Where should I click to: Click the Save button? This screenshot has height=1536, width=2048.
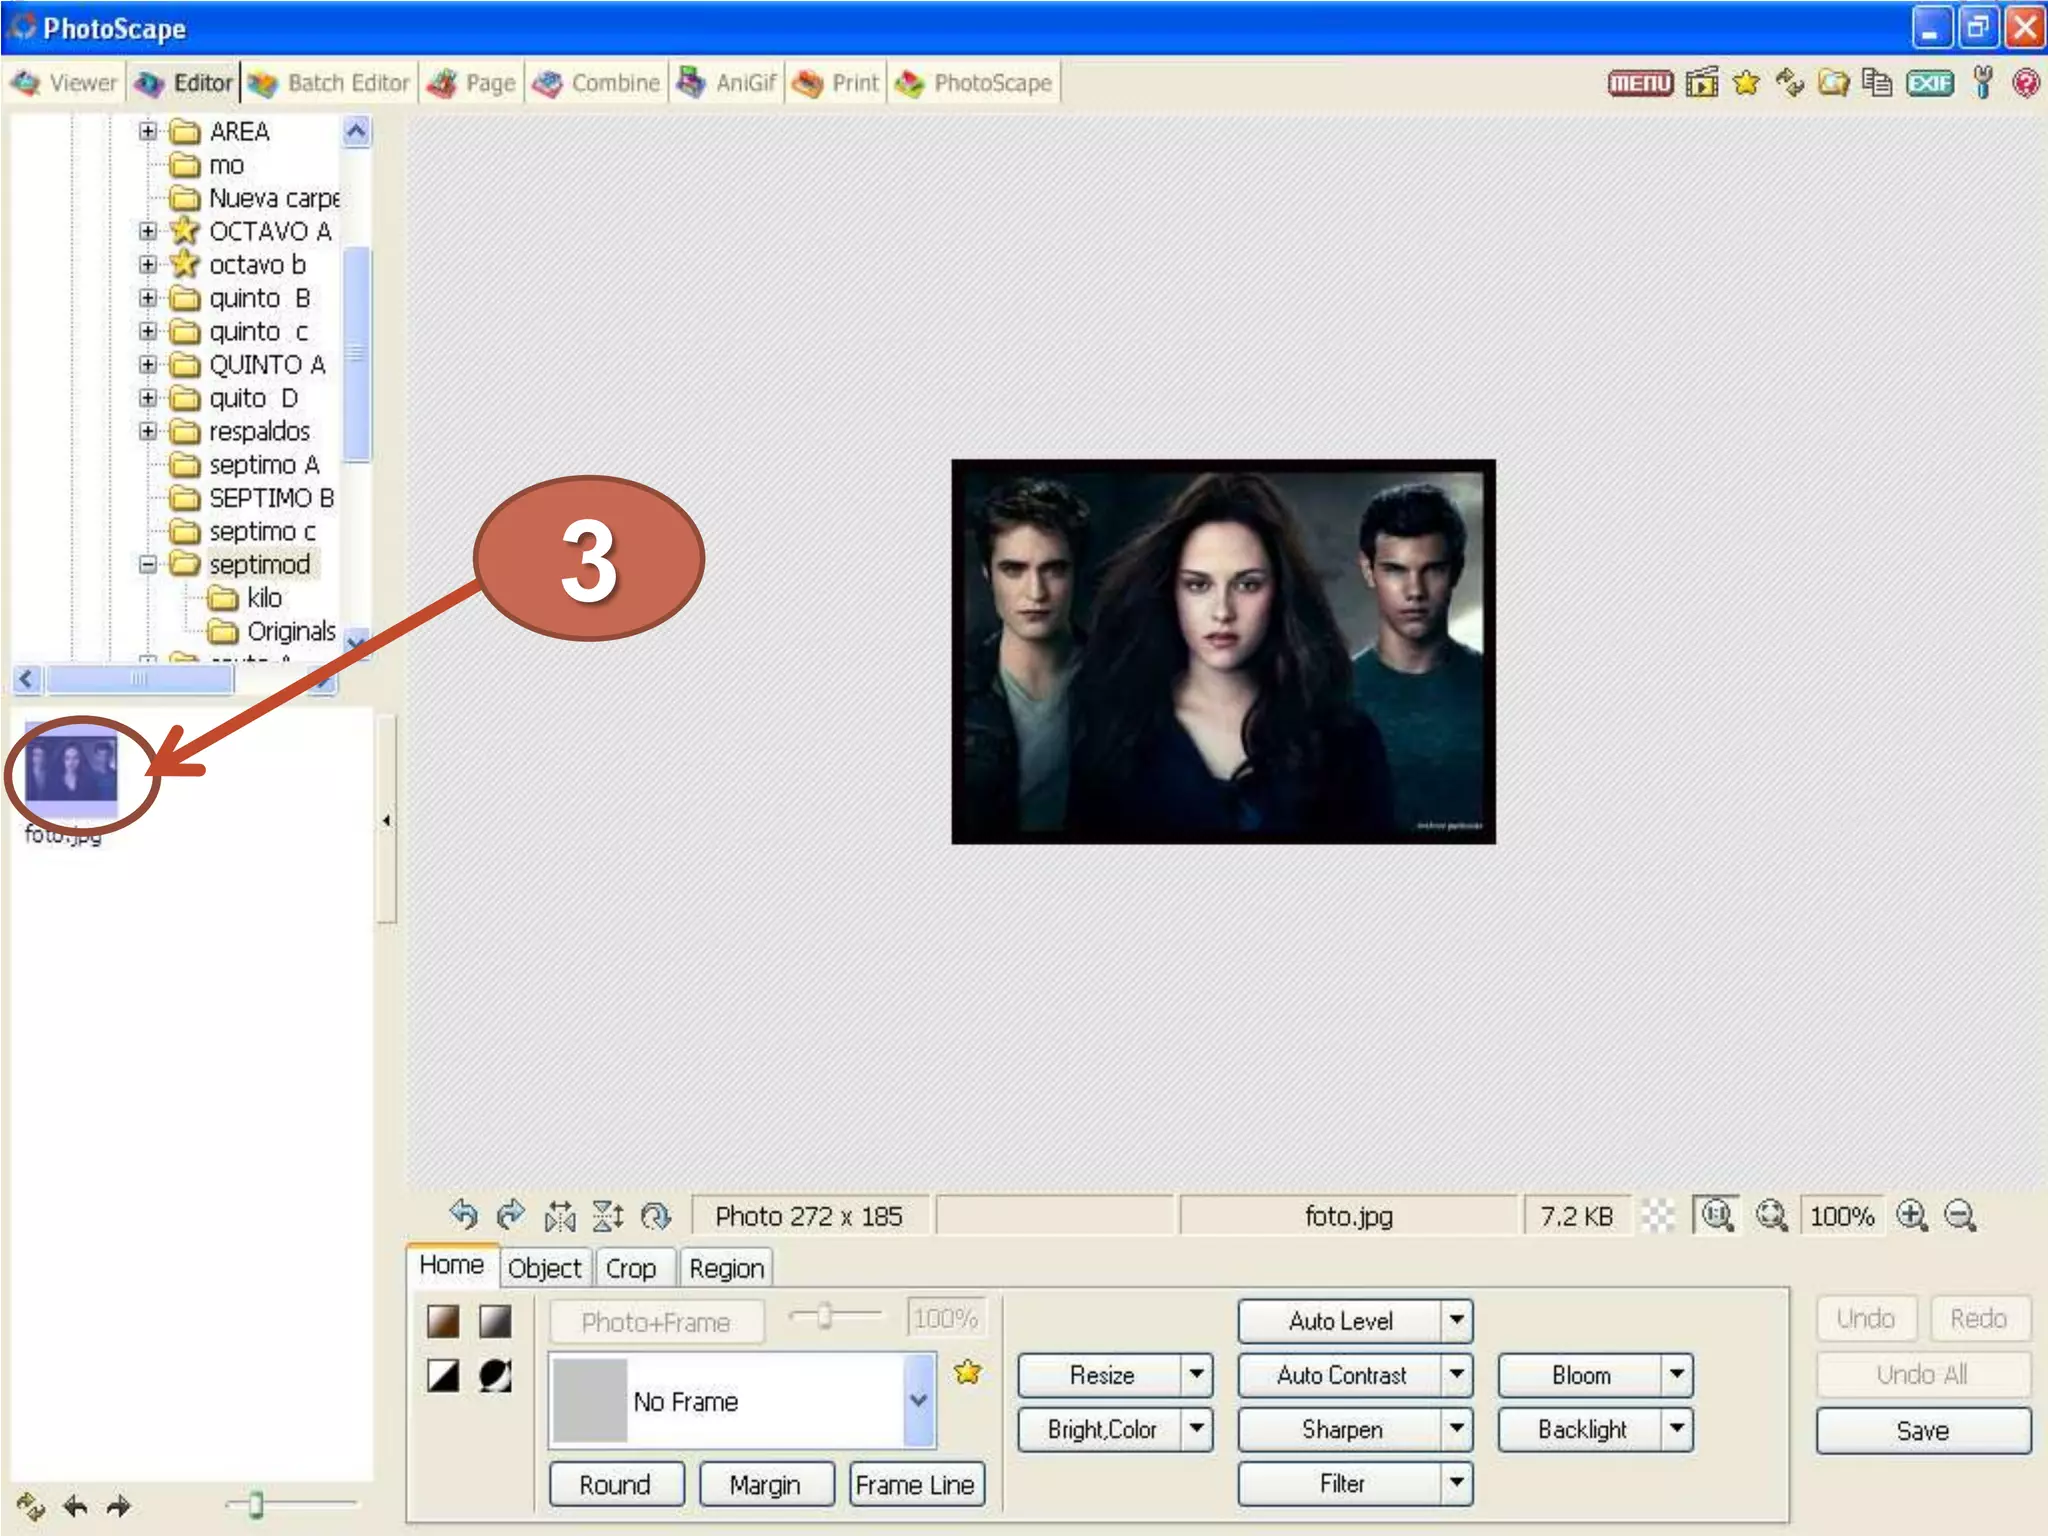pyautogui.click(x=1922, y=1430)
